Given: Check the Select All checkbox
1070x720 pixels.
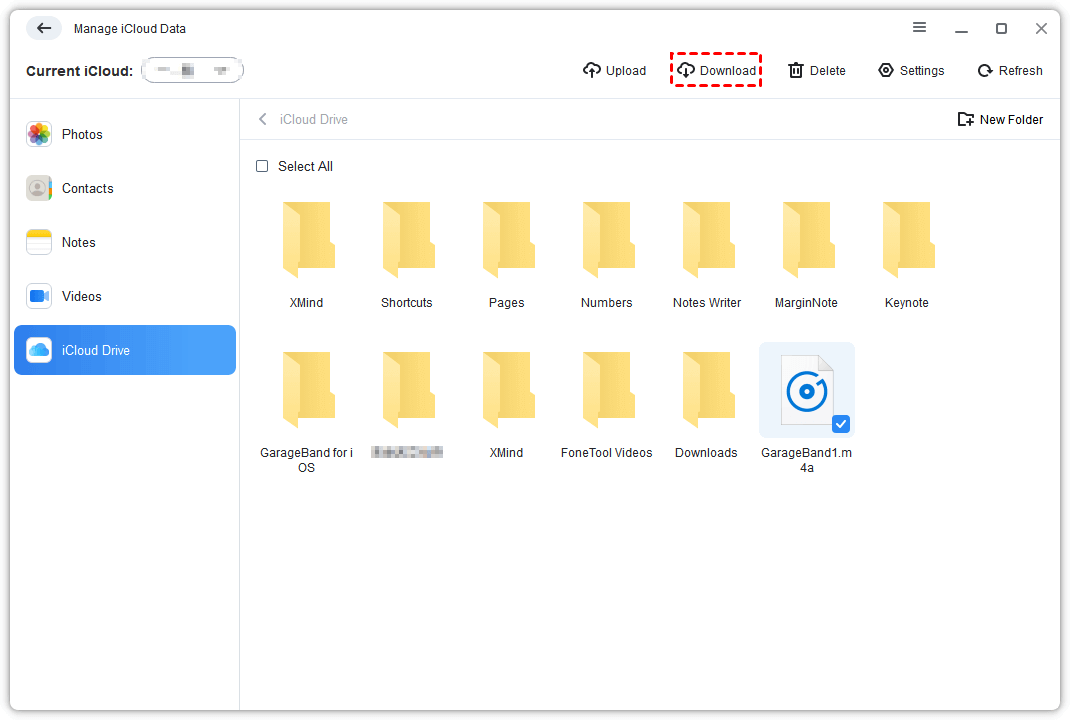Looking at the screenshot, I should (262, 166).
